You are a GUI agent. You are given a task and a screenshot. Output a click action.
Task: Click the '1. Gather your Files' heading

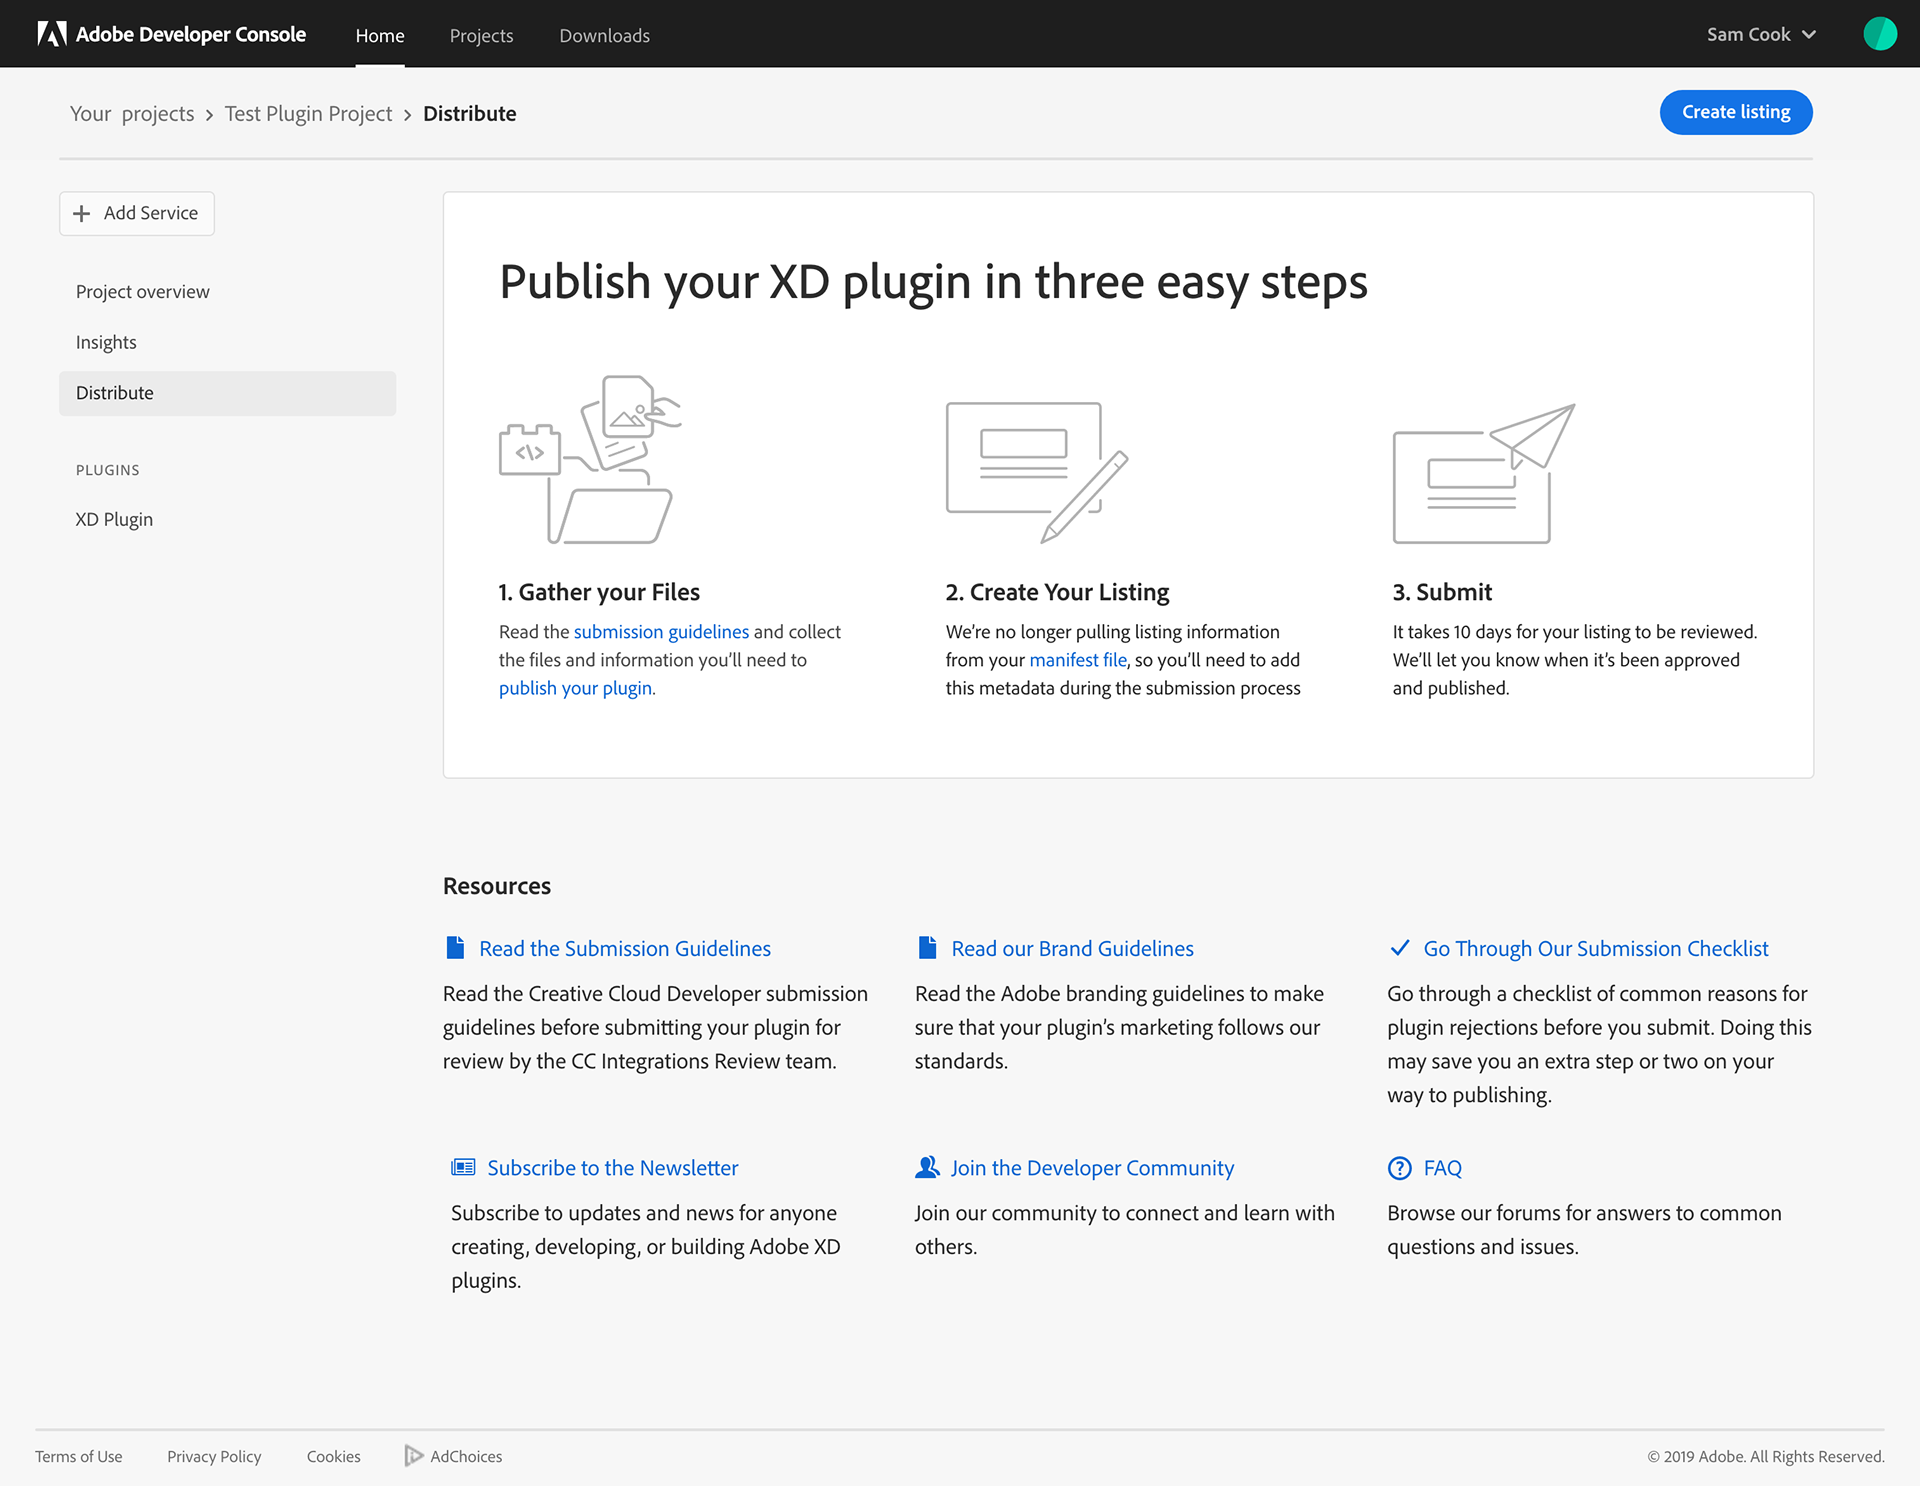pyautogui.click(x=599, y=592)
